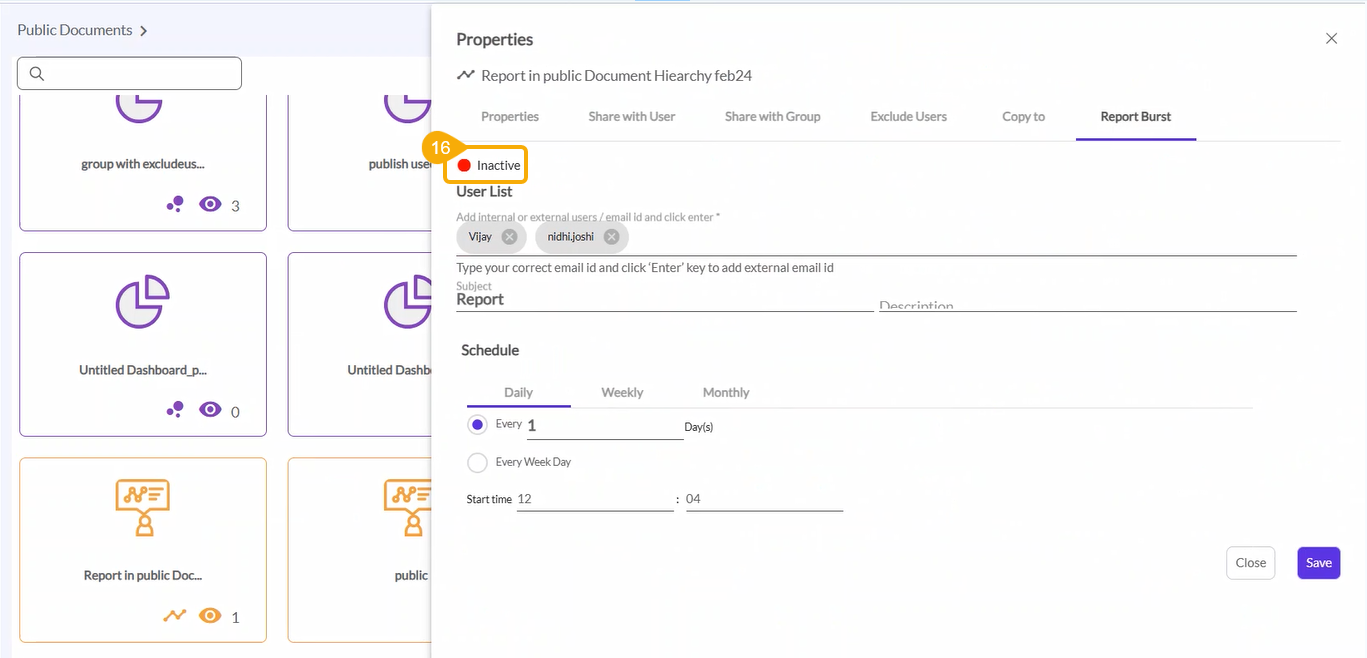The height and width of the screenshot is (658, 1367).
Task: Remove nidhi.joshi chip from User List
Action: pyautogui.click(x=611, y=237)
